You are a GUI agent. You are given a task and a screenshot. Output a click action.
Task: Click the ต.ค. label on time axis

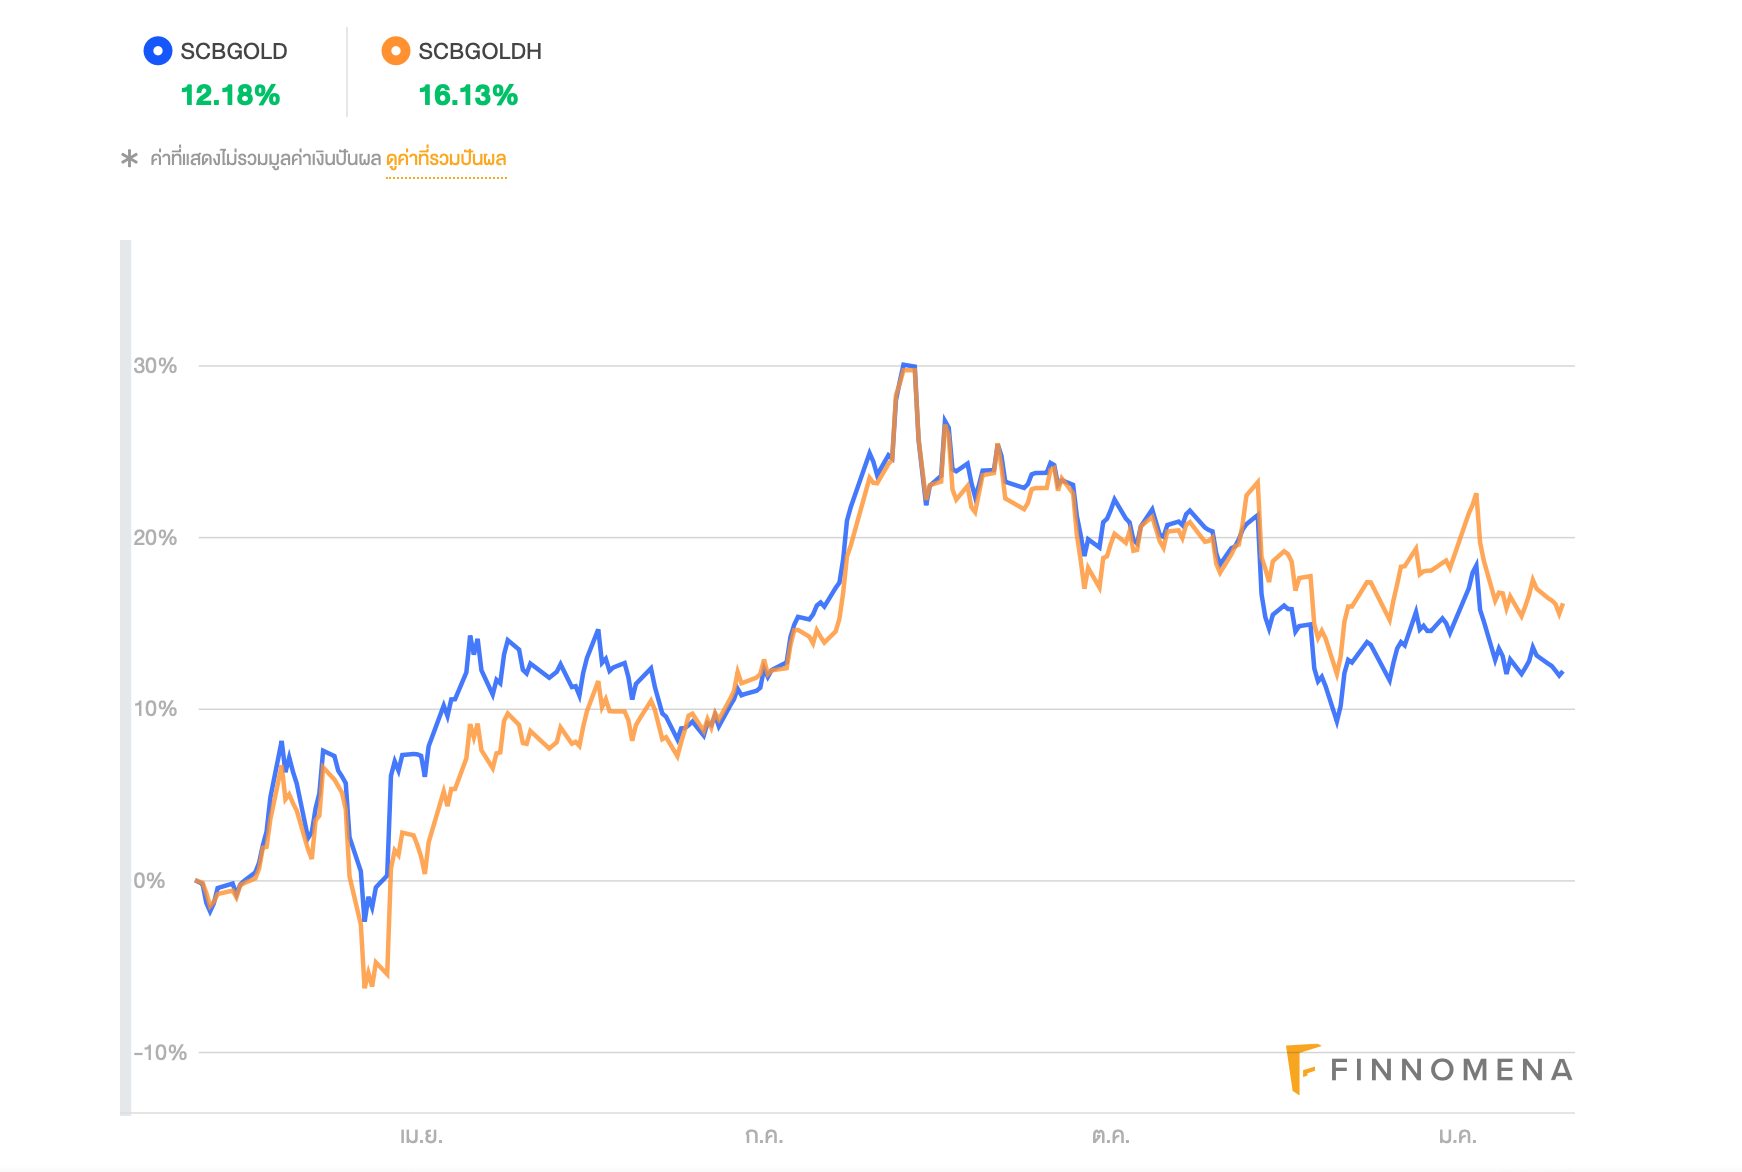pyautogui.click(x=1110, y=1137)
